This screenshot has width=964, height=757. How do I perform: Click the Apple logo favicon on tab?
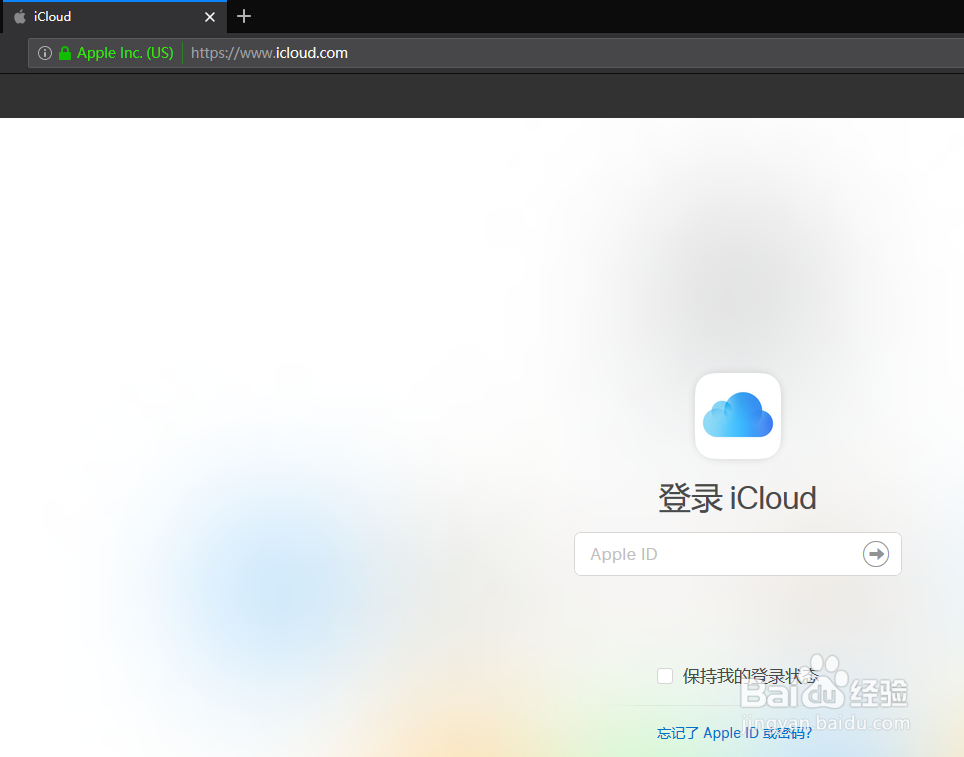point(20,17)
